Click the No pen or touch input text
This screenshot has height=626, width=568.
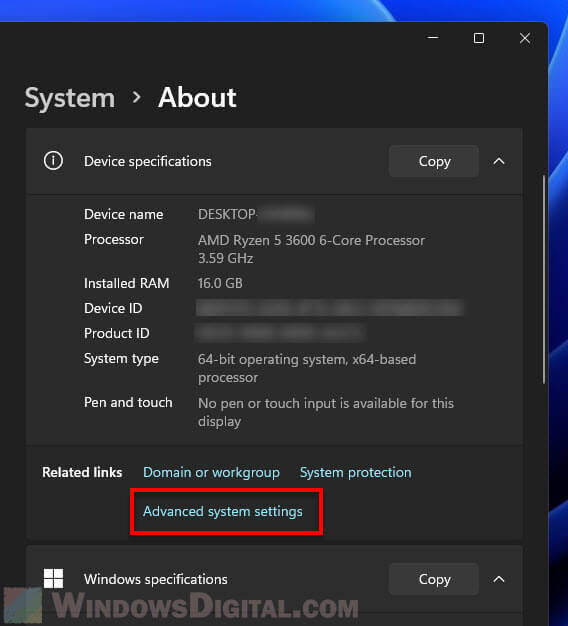click(326, 412)
